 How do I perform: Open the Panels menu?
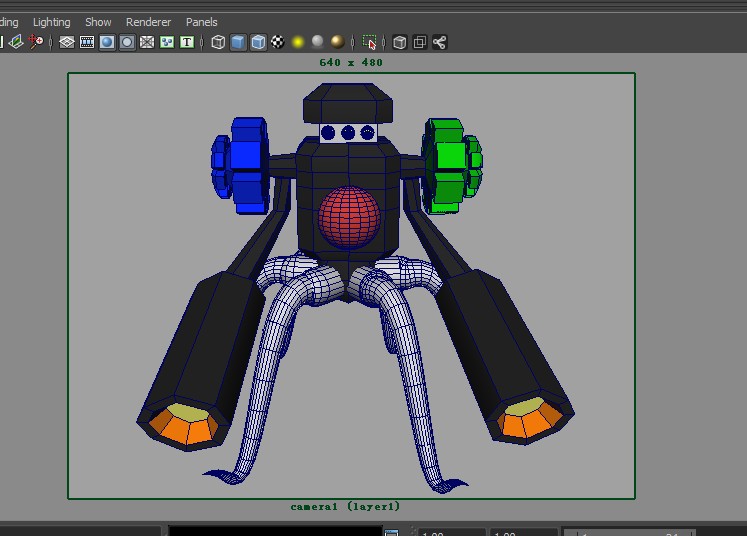[x=202, y=22]
